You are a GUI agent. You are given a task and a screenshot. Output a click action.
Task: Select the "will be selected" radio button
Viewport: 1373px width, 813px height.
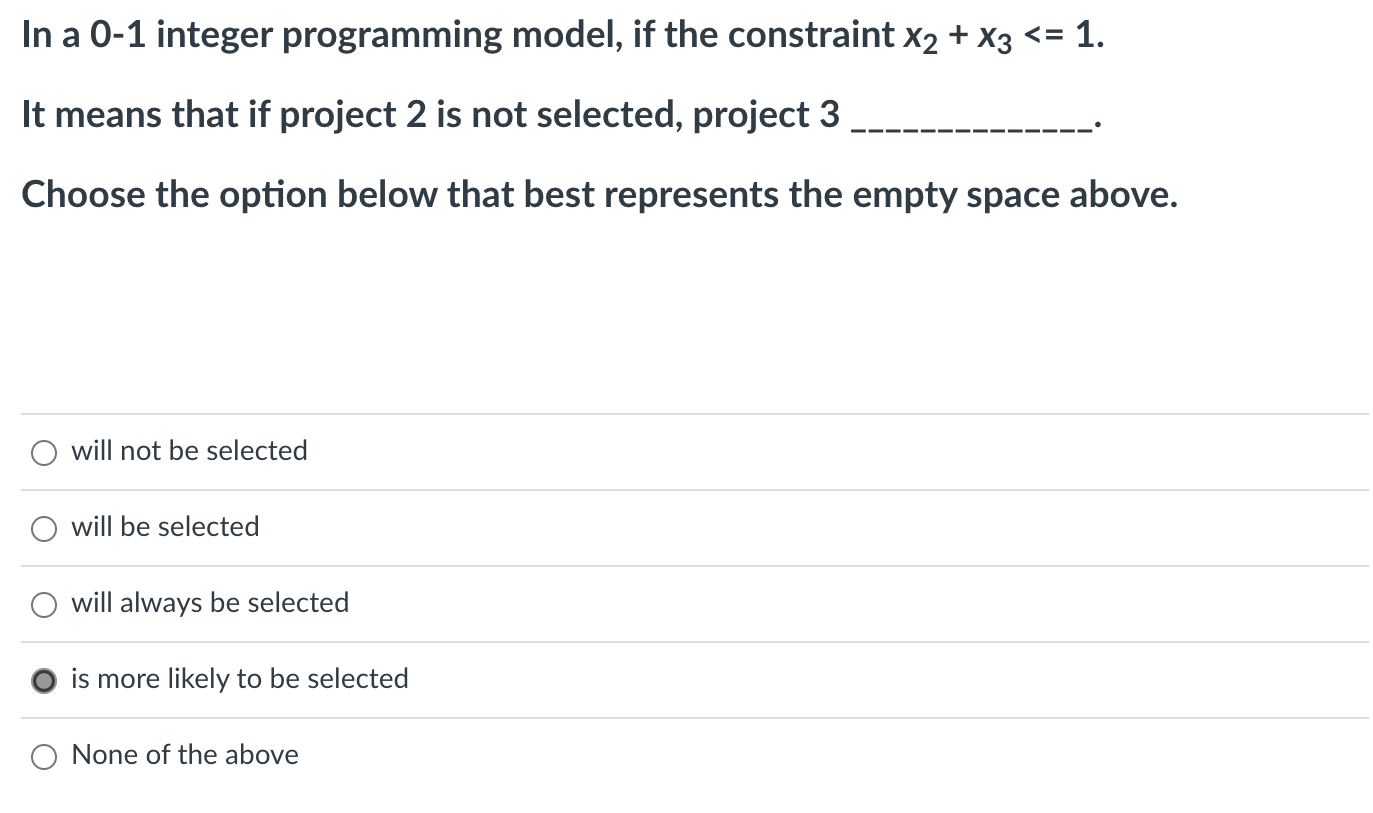[x=44, y=528]
